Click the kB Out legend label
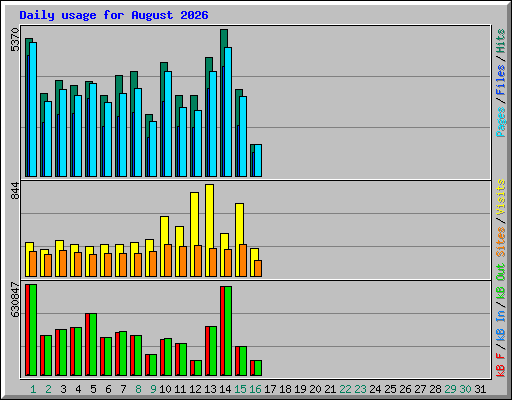Viewport: 512px width, 400px height. click(500, 282)
